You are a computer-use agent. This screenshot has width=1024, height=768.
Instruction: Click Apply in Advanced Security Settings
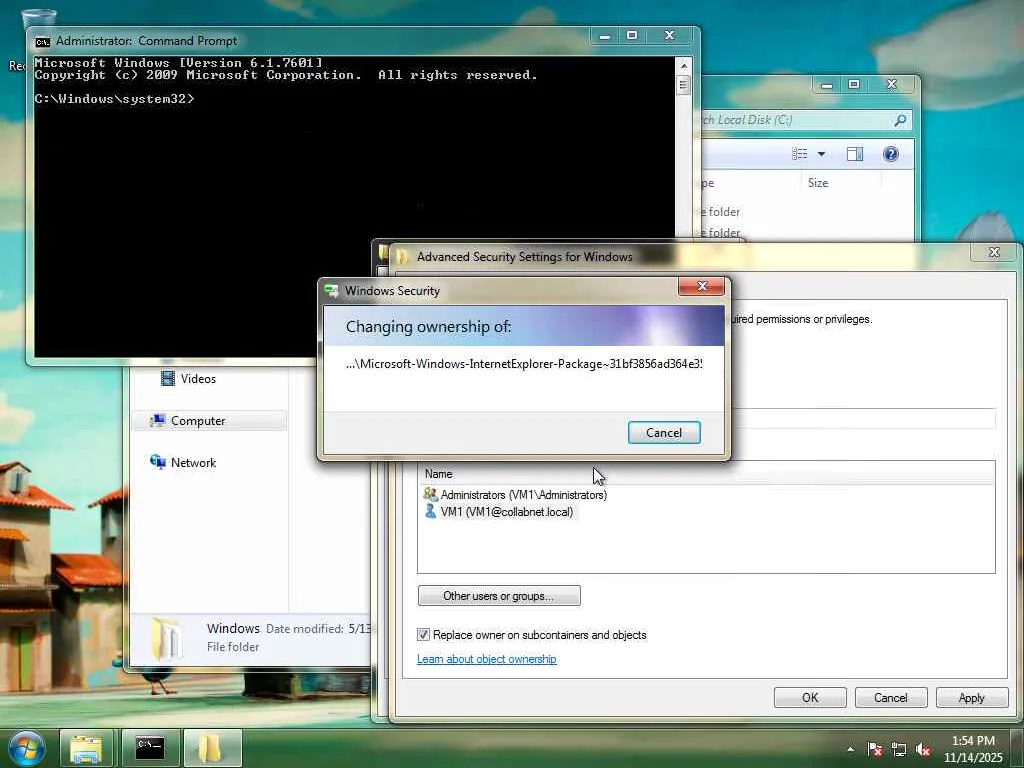(971, 697)
